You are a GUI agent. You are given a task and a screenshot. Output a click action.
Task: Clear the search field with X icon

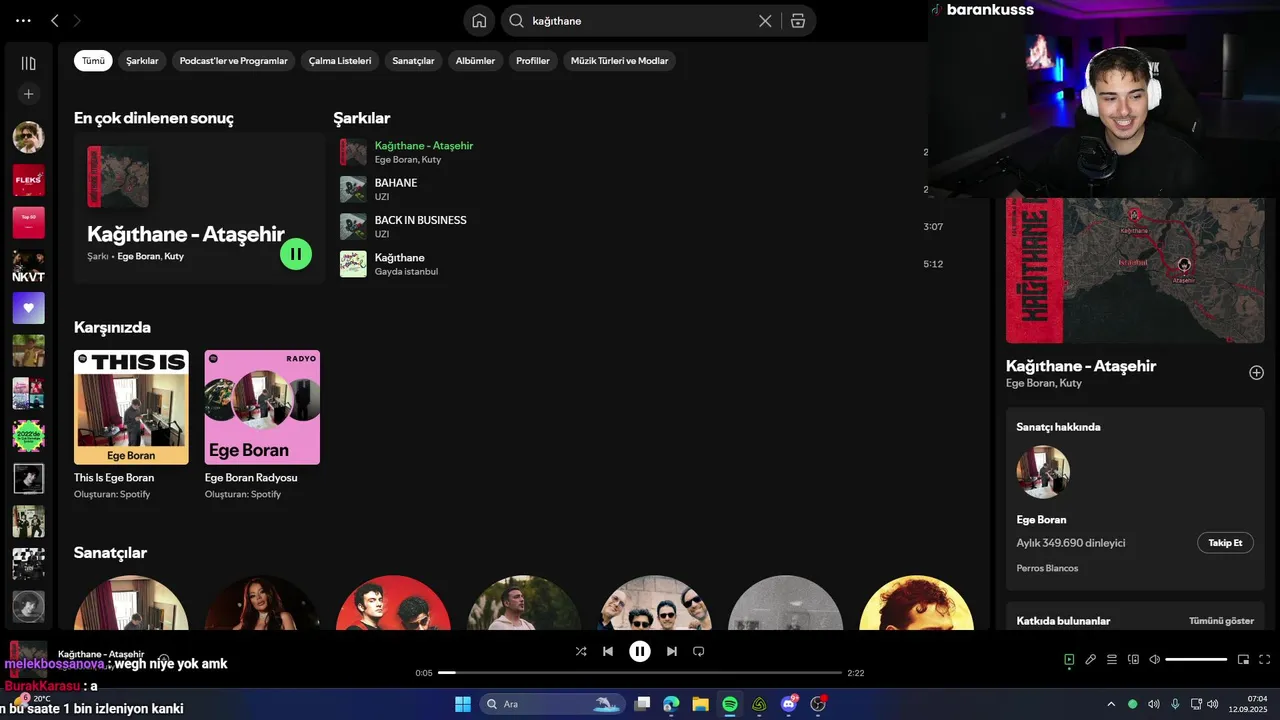pyautogui.click(x=765, y=21)
